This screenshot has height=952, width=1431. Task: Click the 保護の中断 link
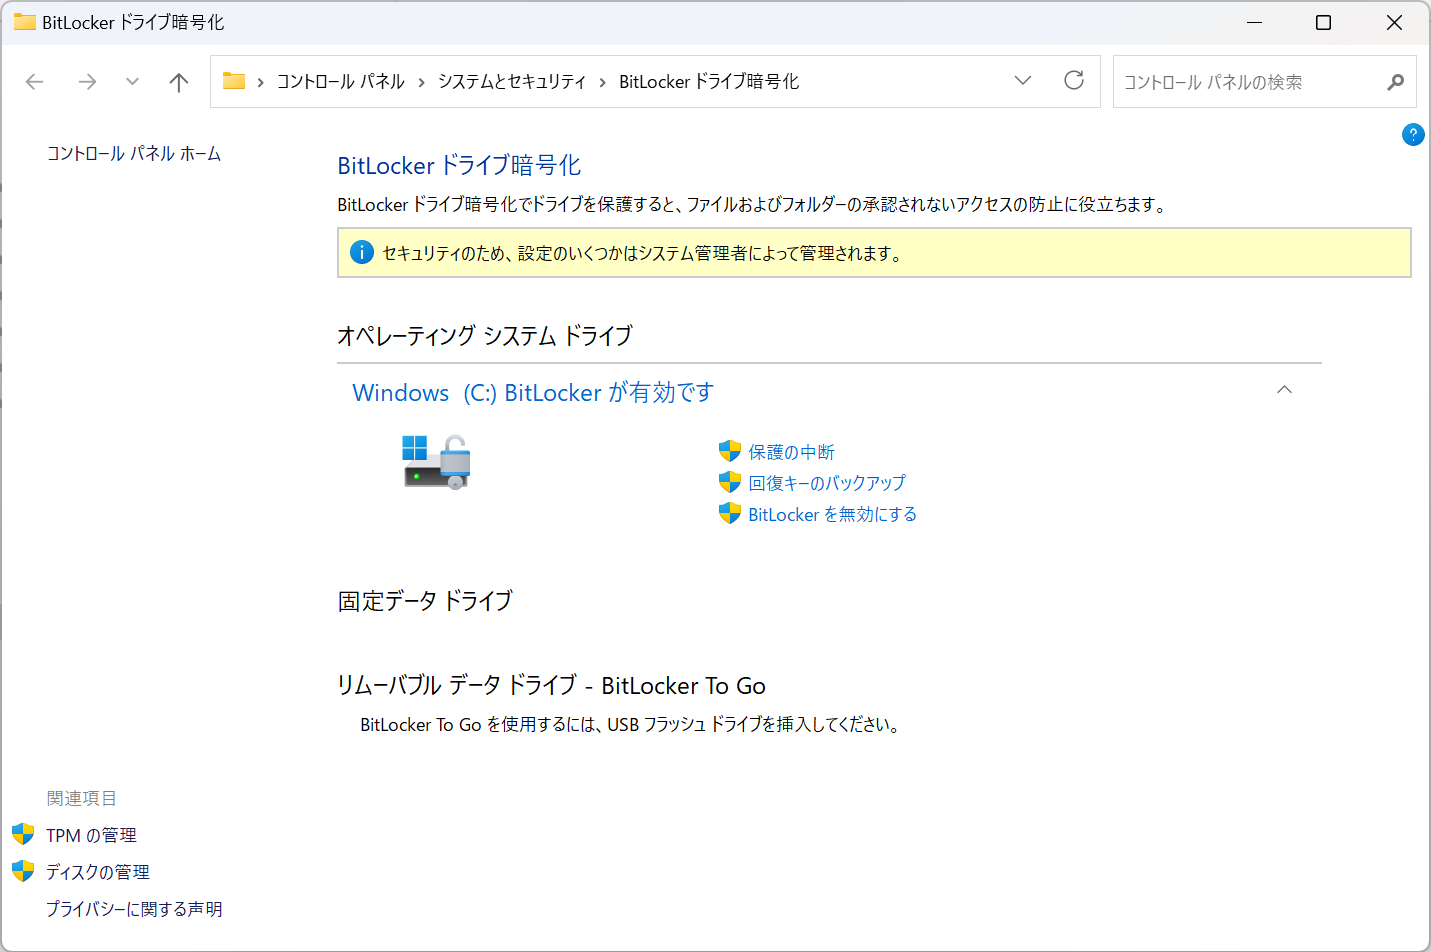tap(791, 452)
